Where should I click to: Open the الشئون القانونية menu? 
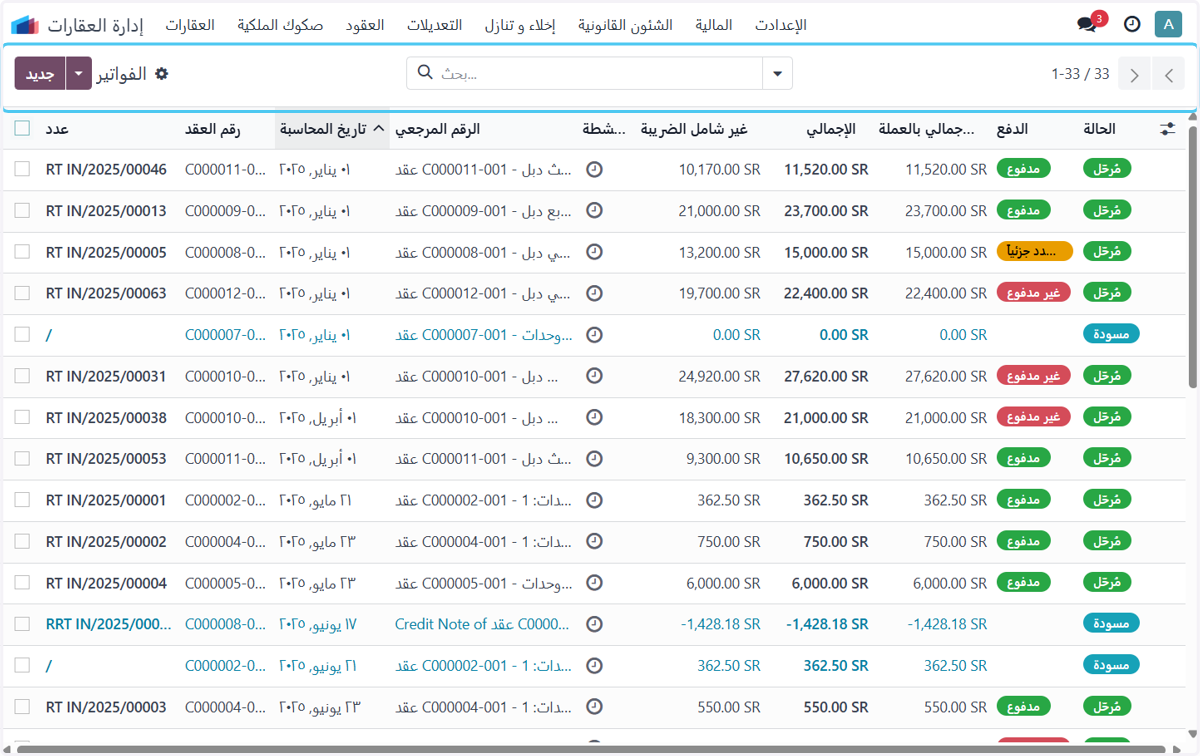(x=625, y=25)
